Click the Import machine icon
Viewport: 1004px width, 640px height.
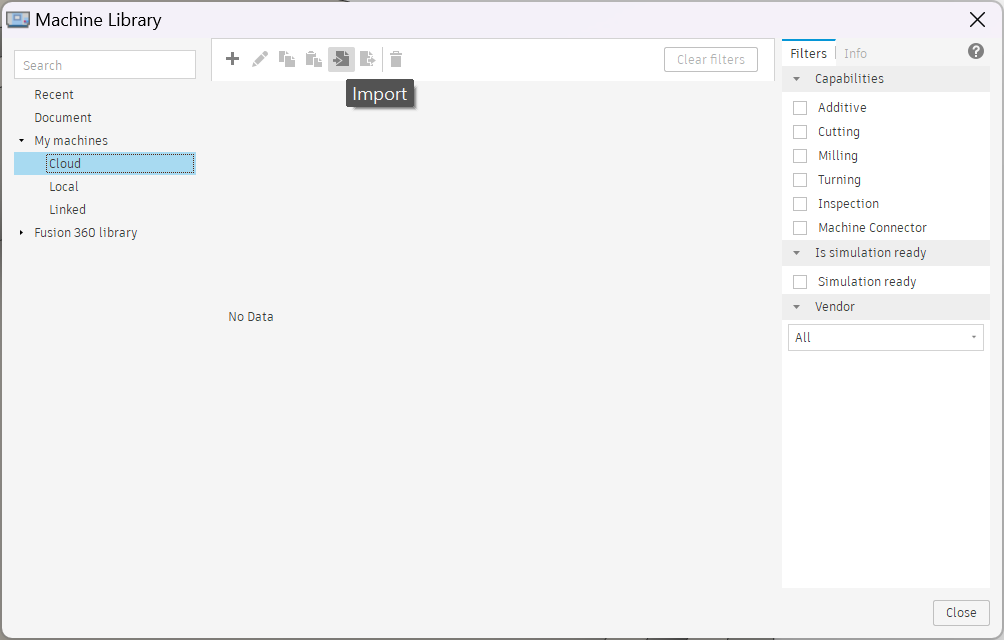click(341, 59)
